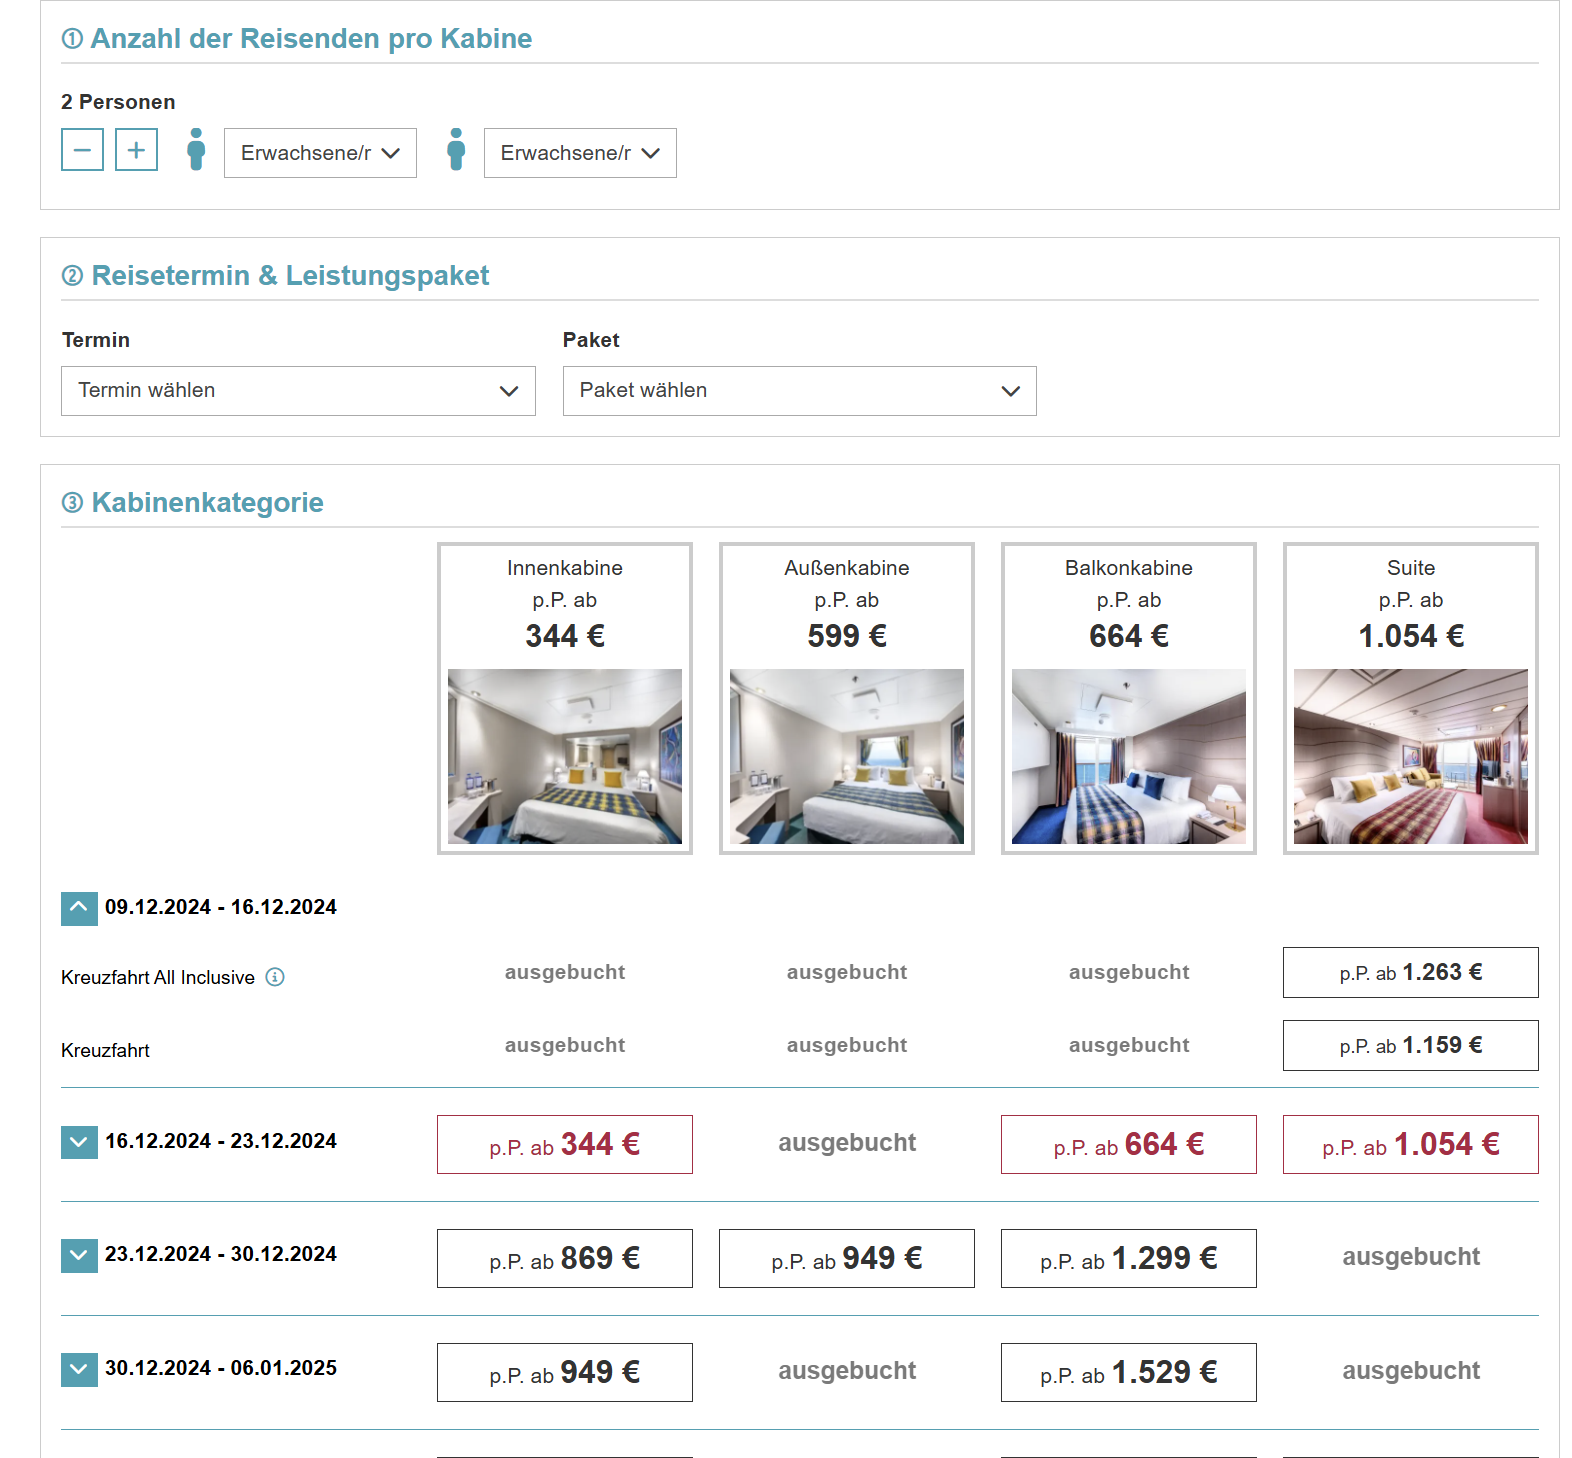Expand the 23.12.2024 - 30.12.2024 date row
The width and height of the screenshot is (1572, 1458).
(x=79, y=1255)
